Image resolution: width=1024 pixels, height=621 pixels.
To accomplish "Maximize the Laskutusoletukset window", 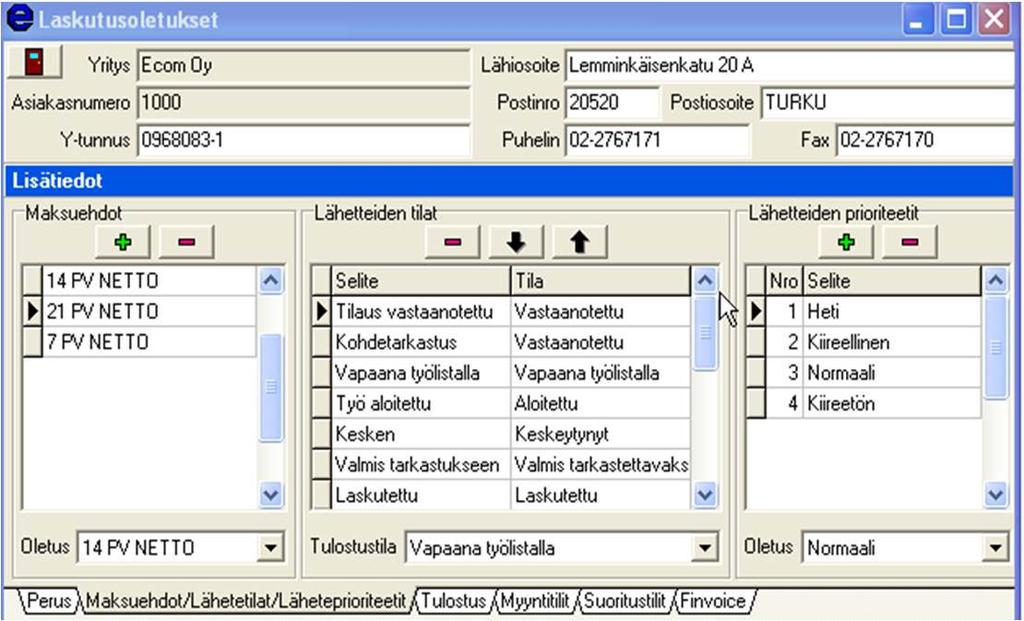I will click(x=957, y=20).
